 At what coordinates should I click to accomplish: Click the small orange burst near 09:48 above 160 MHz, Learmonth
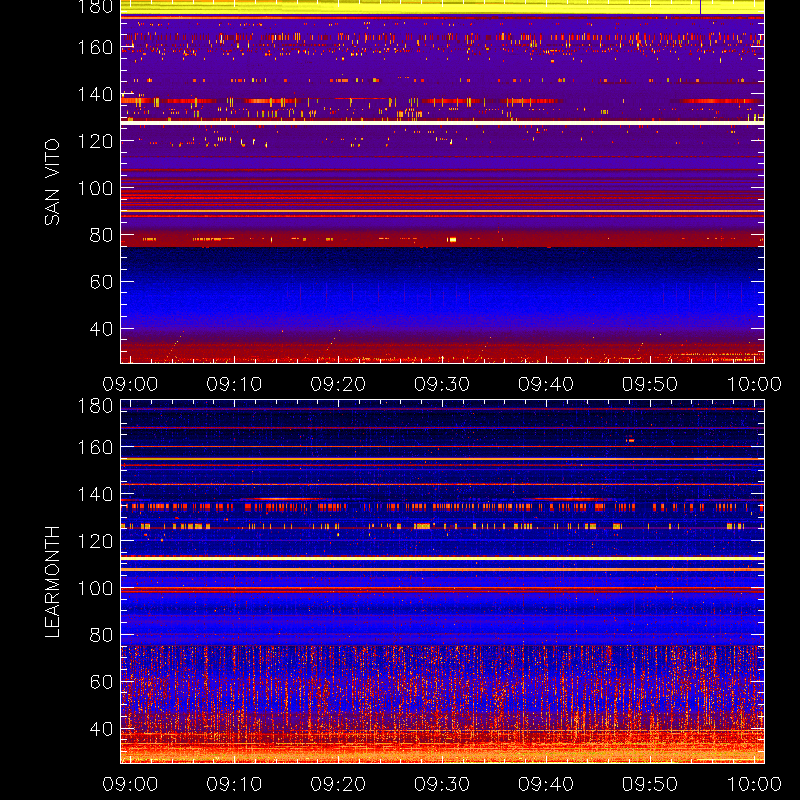tap(631, 440)
